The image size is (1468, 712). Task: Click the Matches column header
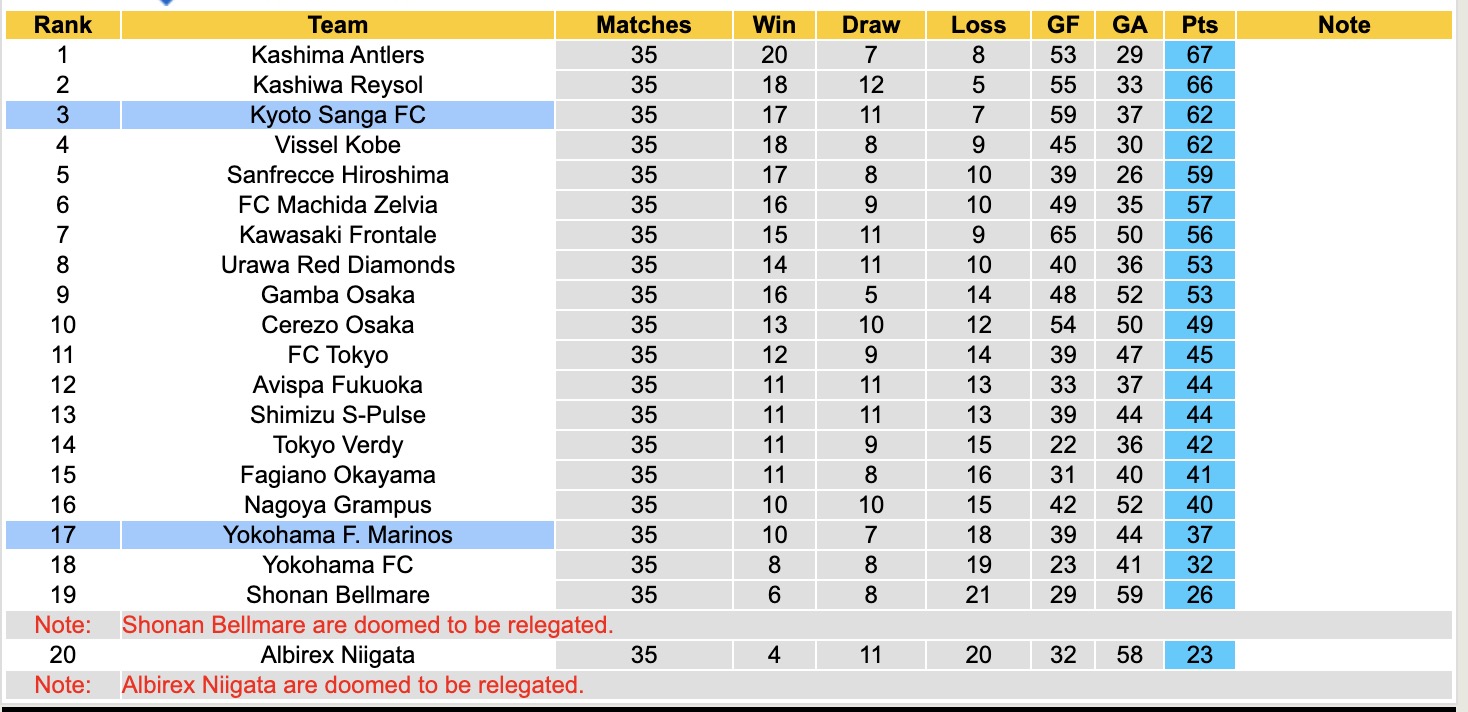click(x=644, y=25)
